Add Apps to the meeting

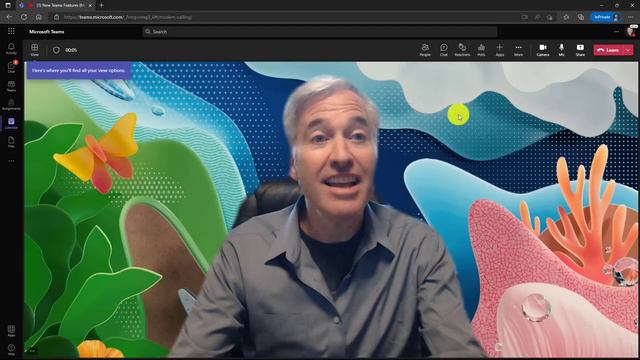point(500,50)
